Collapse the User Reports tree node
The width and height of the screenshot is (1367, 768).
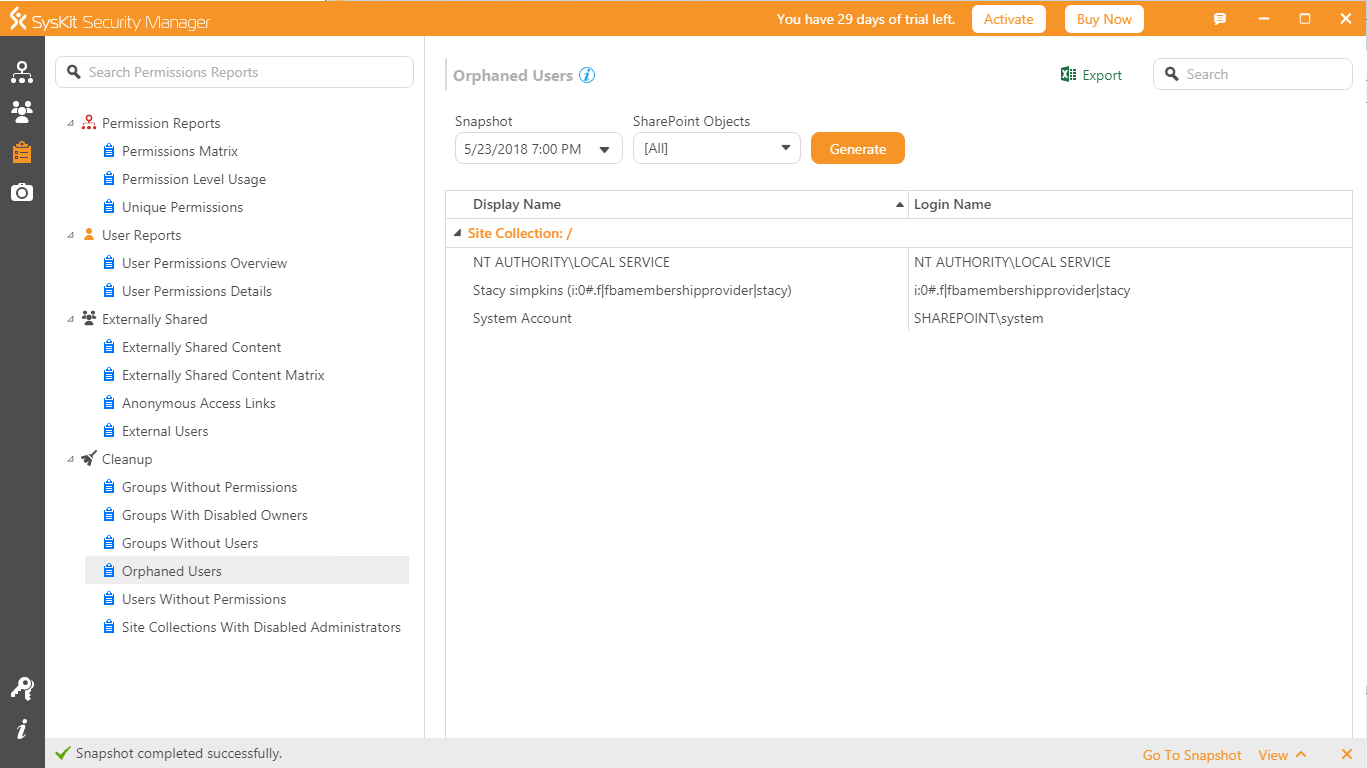click(70, 236)
